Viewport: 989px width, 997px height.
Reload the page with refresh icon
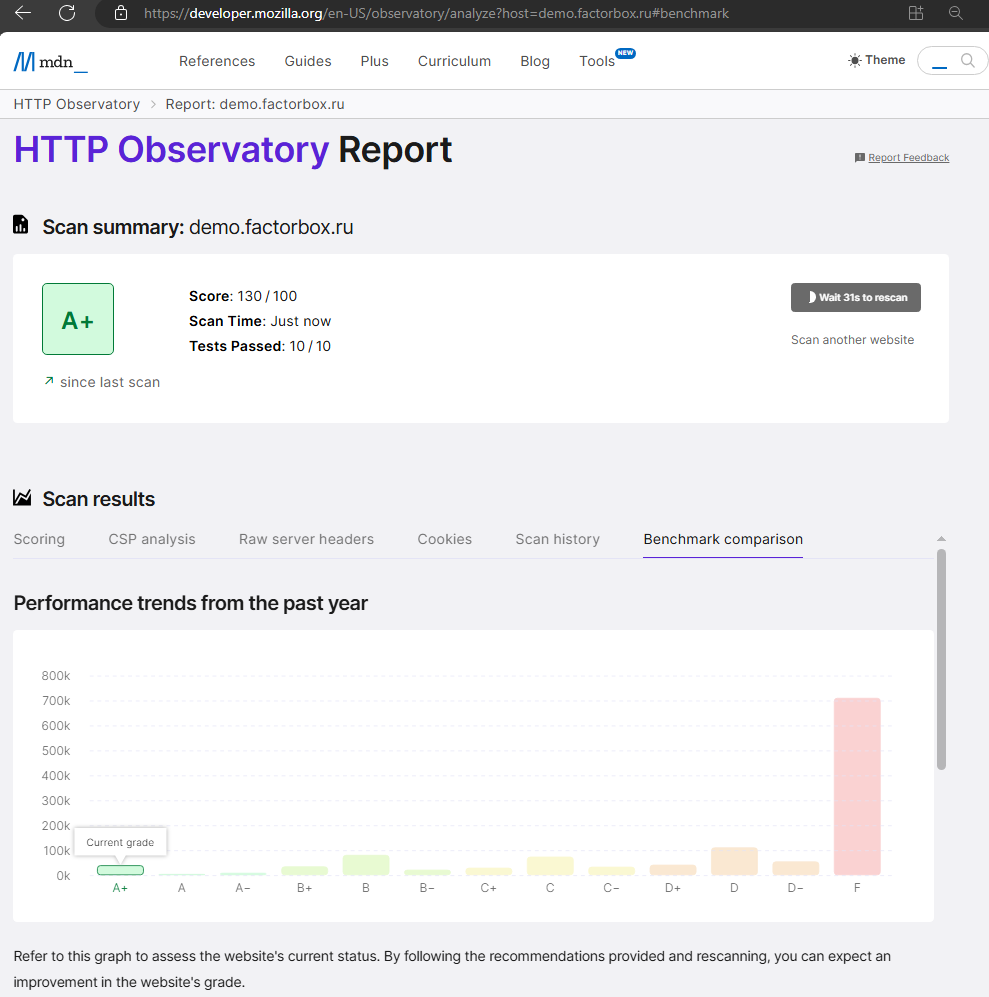pos(67,13)
